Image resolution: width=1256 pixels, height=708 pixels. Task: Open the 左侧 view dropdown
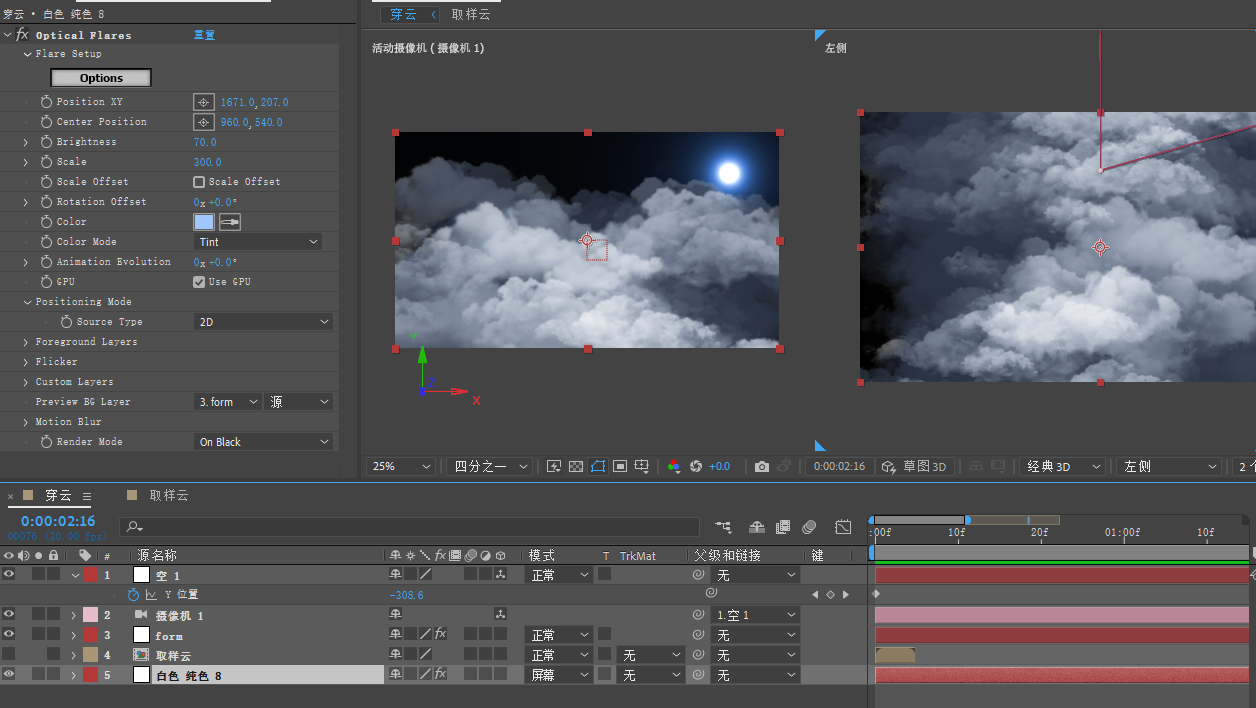point(1168,466)
